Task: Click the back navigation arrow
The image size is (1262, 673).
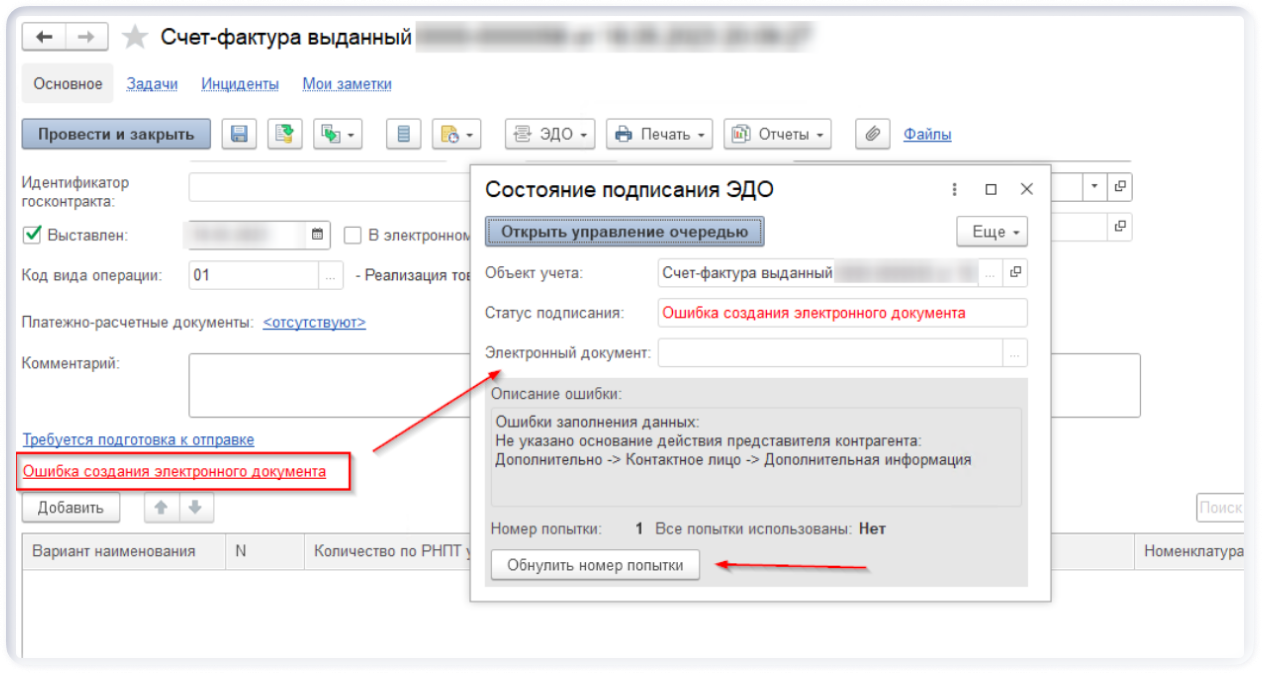Action: tap(44, 37)
